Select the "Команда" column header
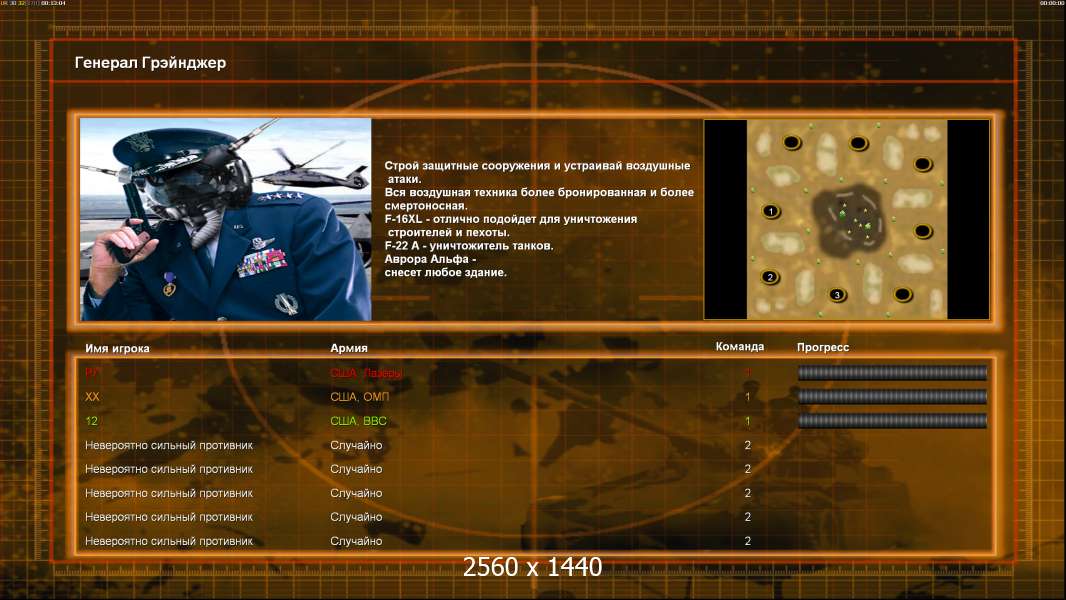The width and height of the screenshot is (1066, 600). [740, 347]
